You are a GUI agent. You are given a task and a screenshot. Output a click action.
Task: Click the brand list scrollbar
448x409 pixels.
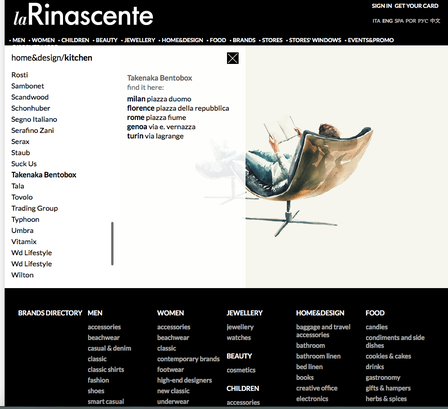[x=112, y=244]
